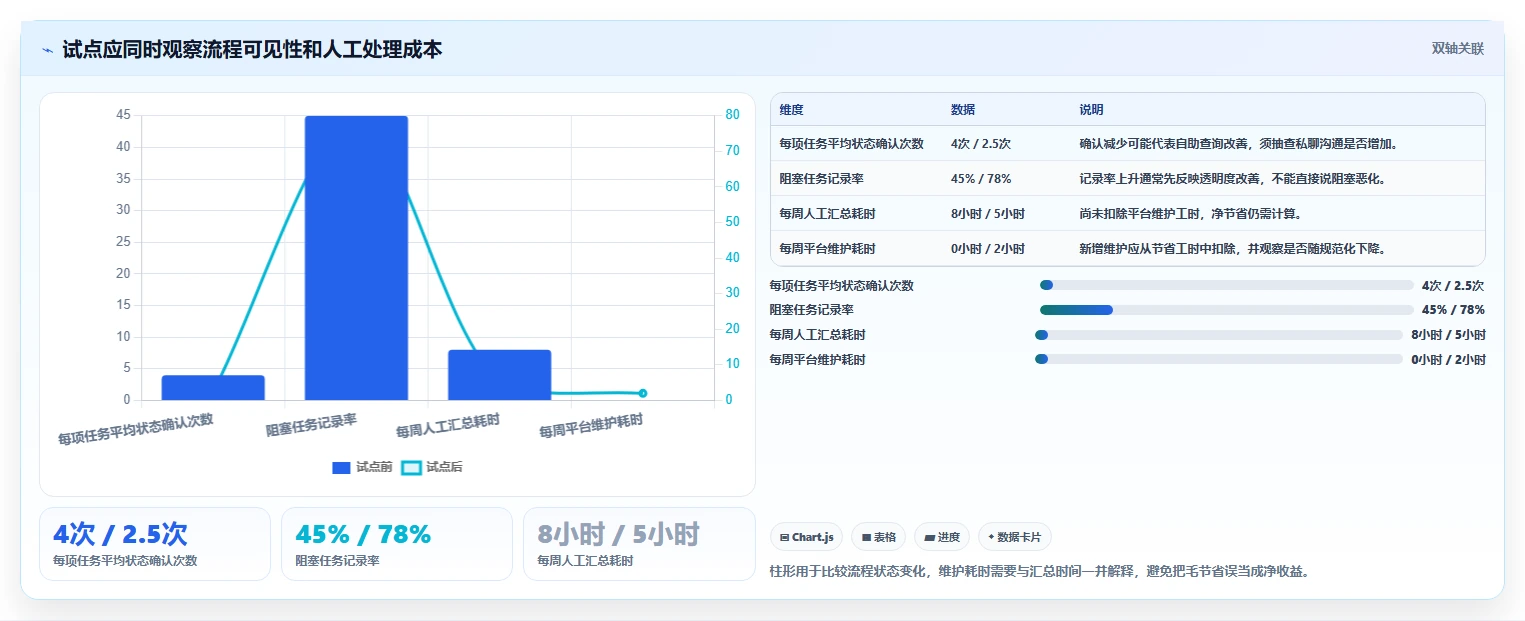Screen dimensions: 1525x621
Task: Click the teal line endpoint above 每周平台维护耗时
Action: point(643,393)
